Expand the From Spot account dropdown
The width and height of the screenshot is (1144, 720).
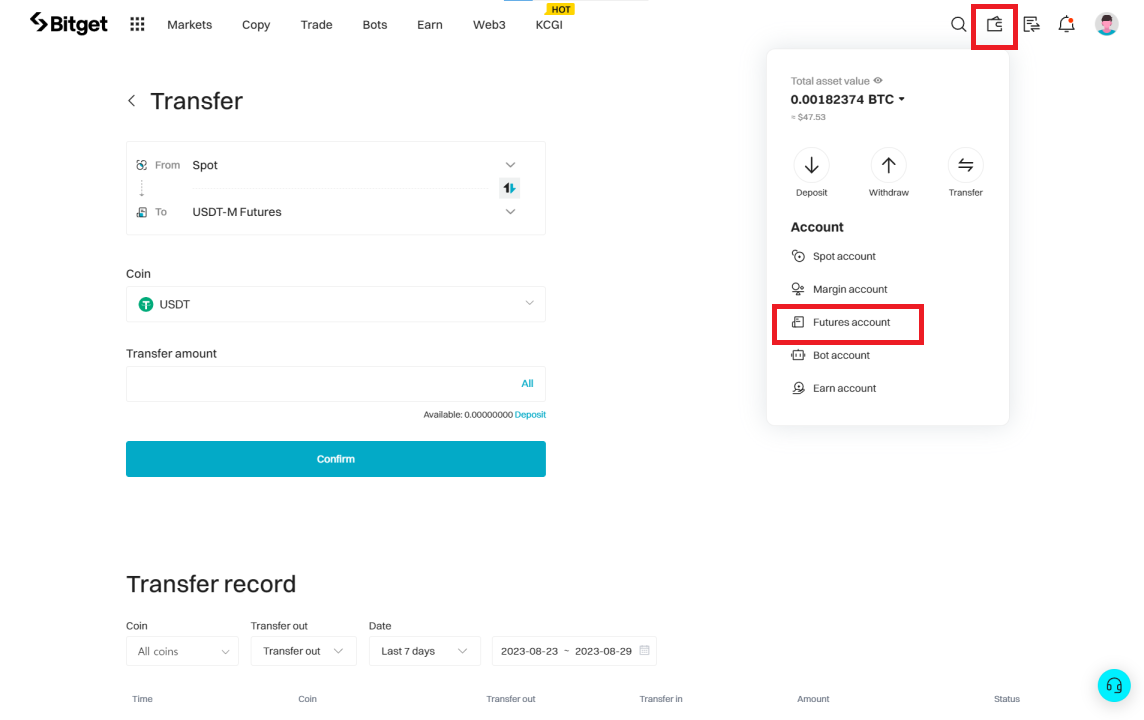510,165
